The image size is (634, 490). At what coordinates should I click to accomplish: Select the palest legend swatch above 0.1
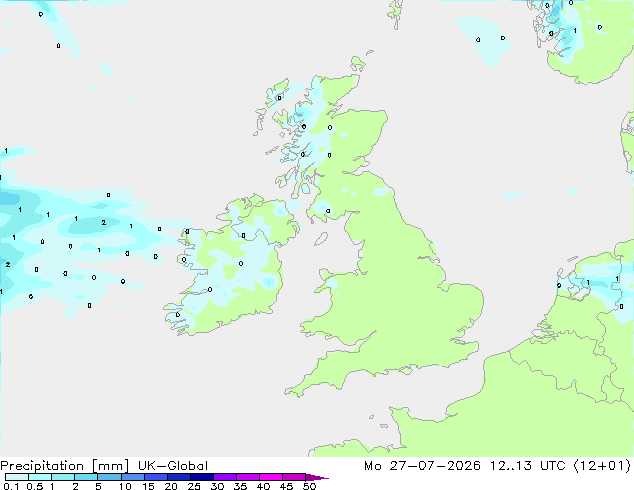click(x=17, y=477)
